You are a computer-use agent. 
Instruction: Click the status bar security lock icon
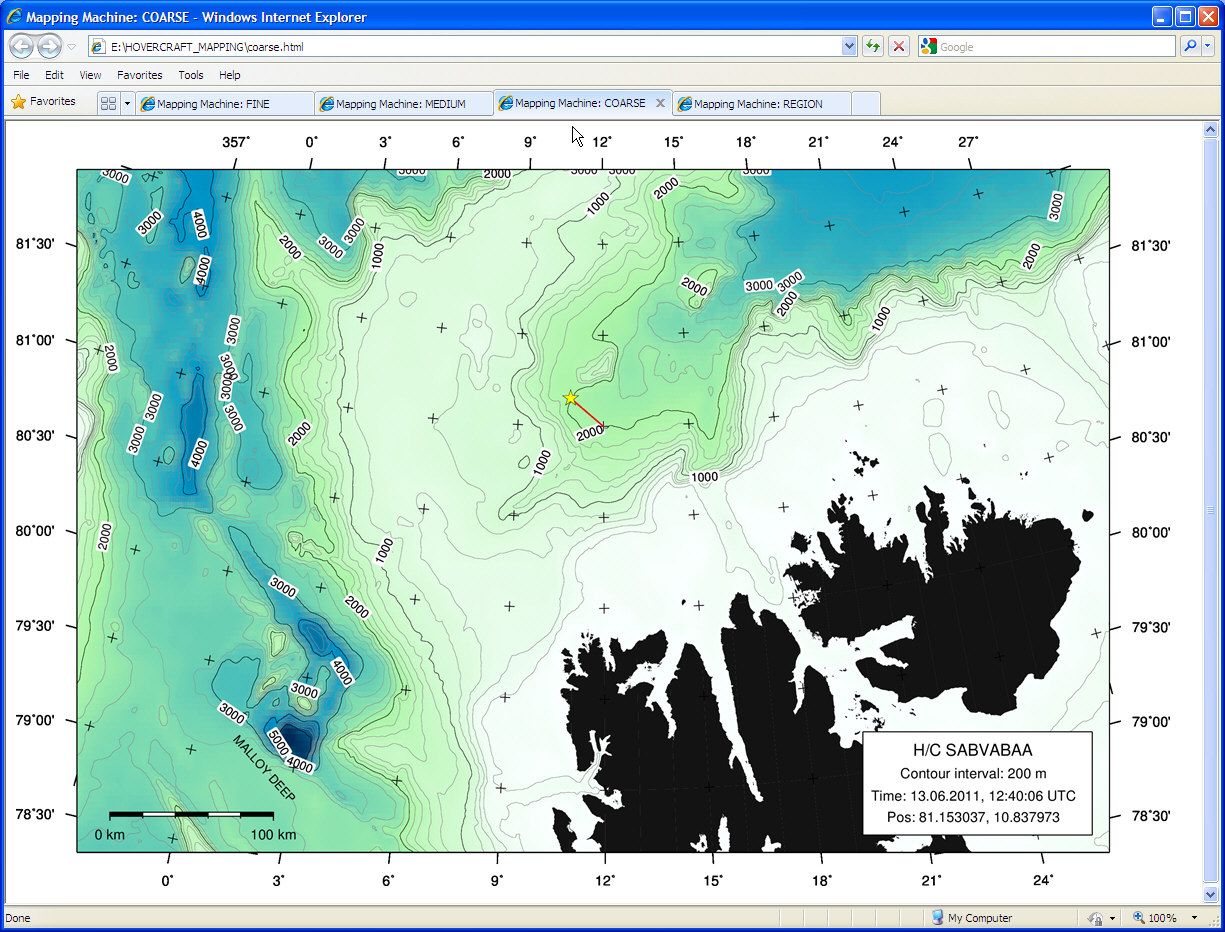point(1095,918)
